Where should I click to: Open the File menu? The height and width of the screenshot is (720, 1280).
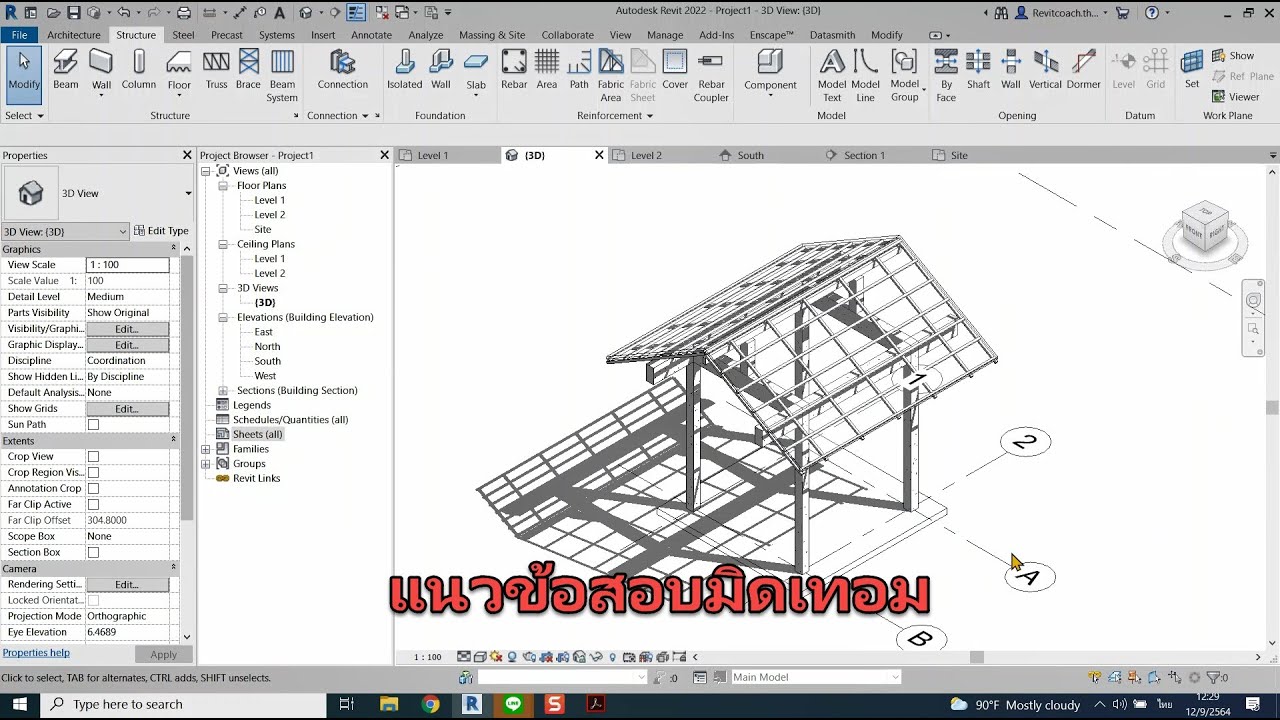(19, 35)
